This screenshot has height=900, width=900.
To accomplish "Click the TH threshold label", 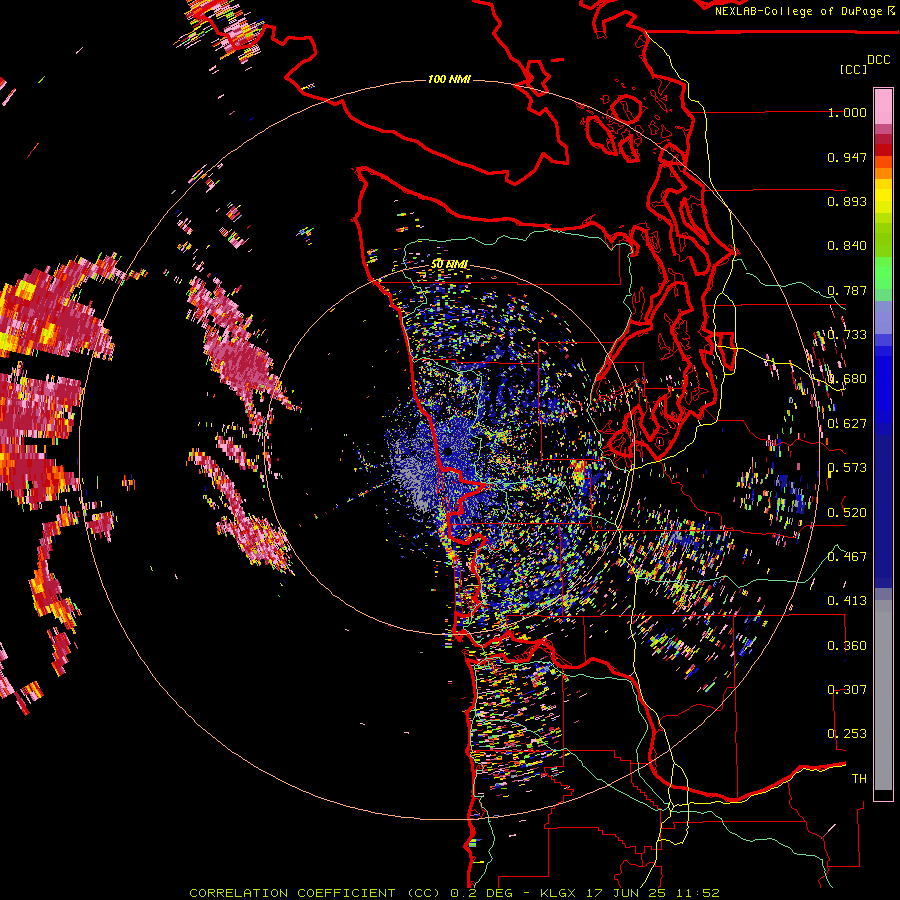I will [x=859, y=779].
